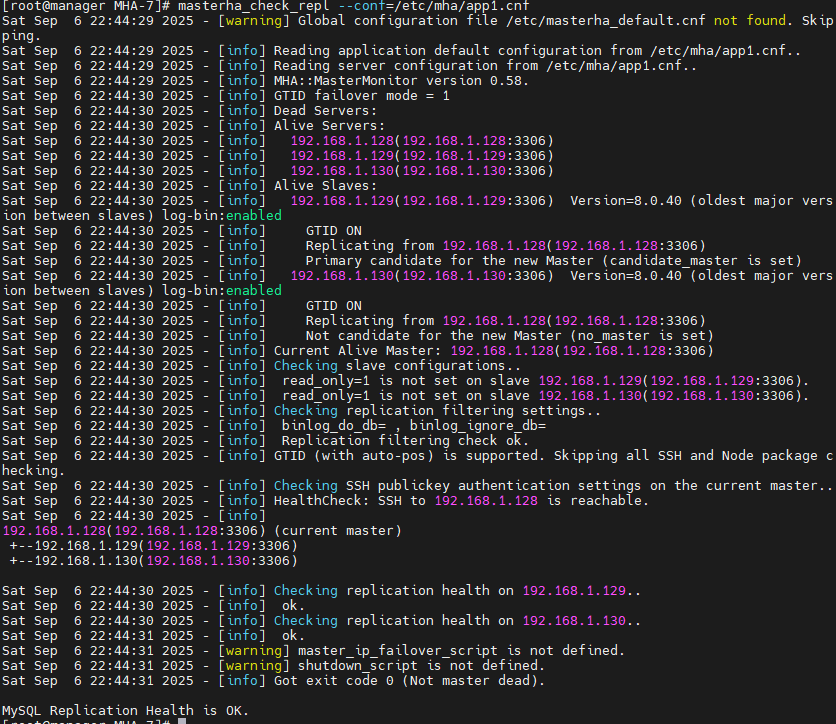This screenshot has width=836, height=724.
Task: Click [warning] tag on Global configuration line
Action: (254, 21)
